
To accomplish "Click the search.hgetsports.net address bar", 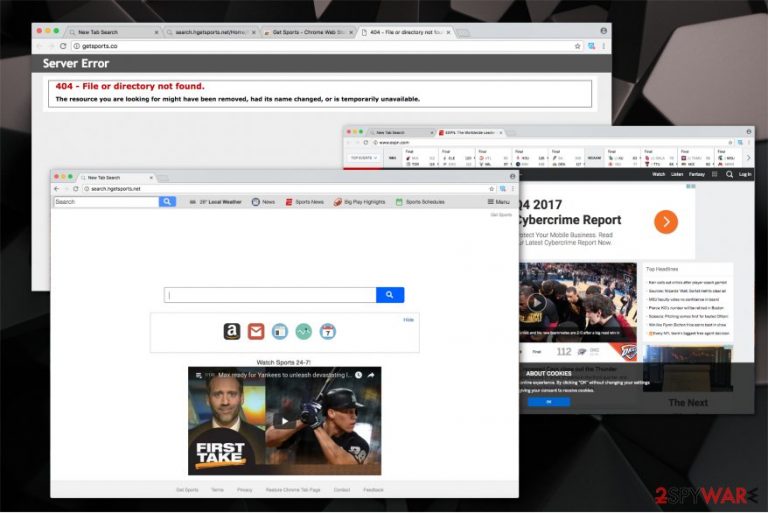I will tap(287, 189).
